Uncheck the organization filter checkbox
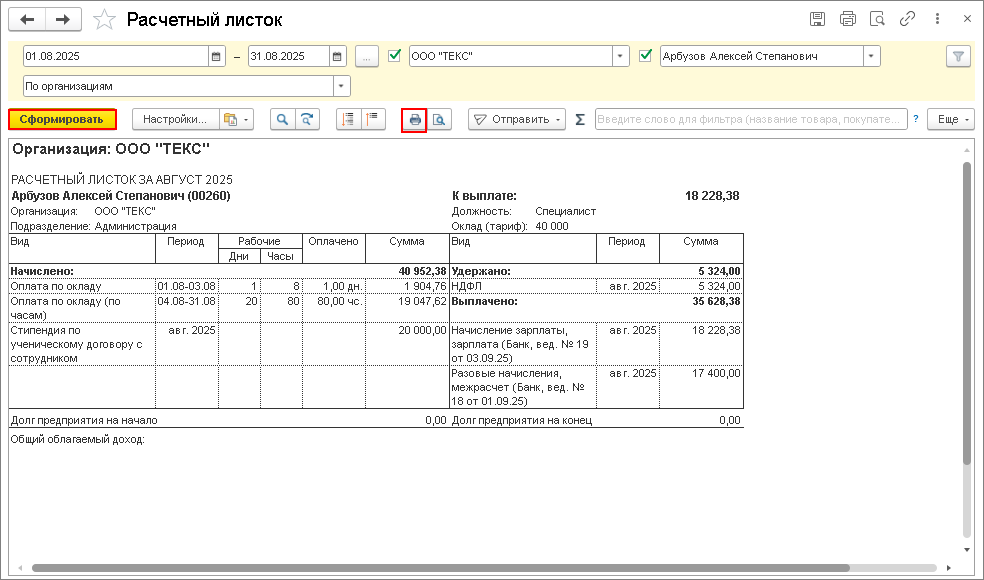Screen dimensions: 984x580 tap(395, 55)
